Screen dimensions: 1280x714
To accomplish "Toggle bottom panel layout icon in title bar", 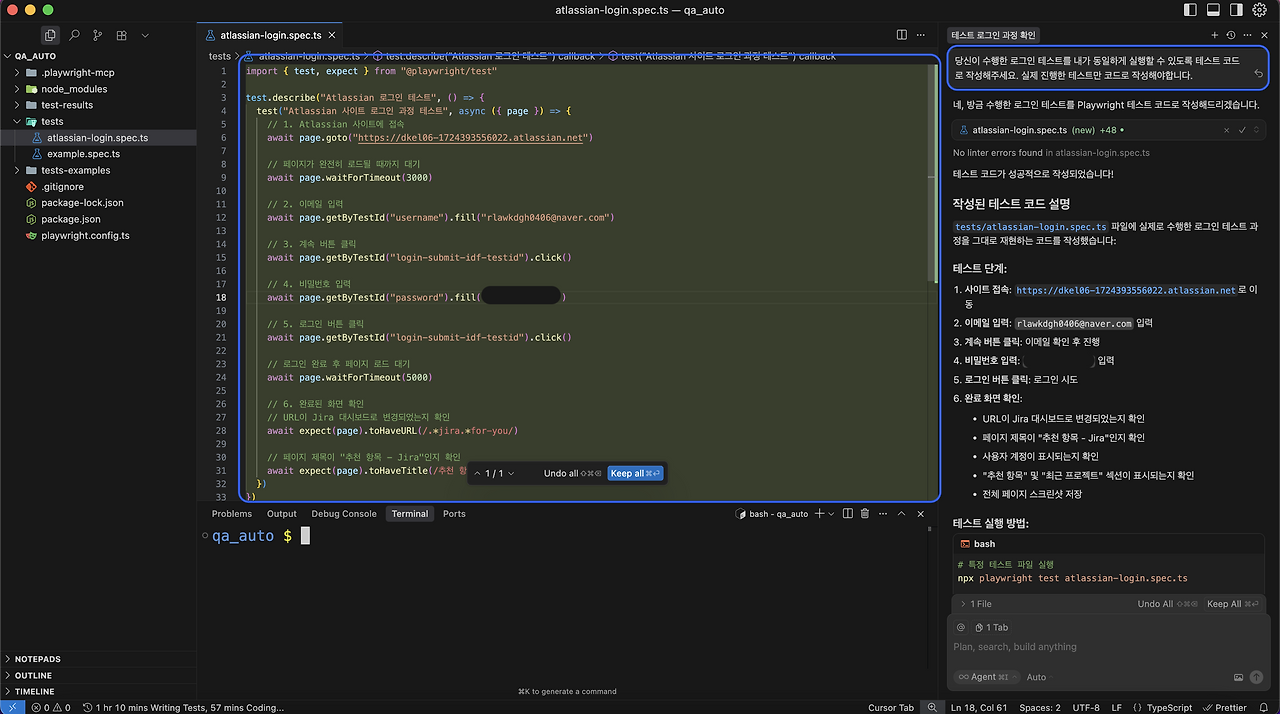I will point(1213,10).
